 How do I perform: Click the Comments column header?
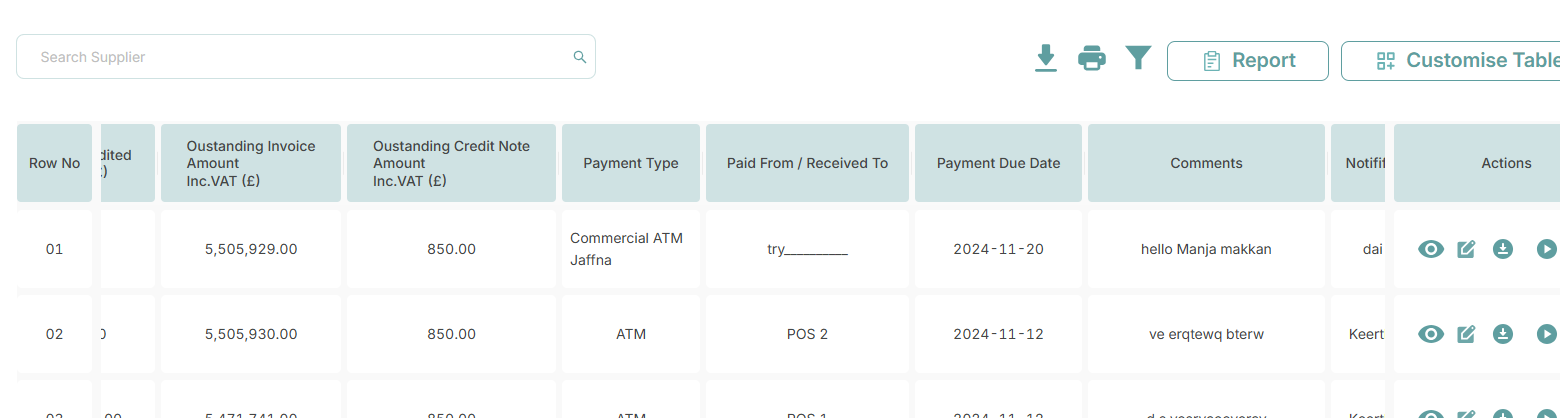coord(1206,163)
